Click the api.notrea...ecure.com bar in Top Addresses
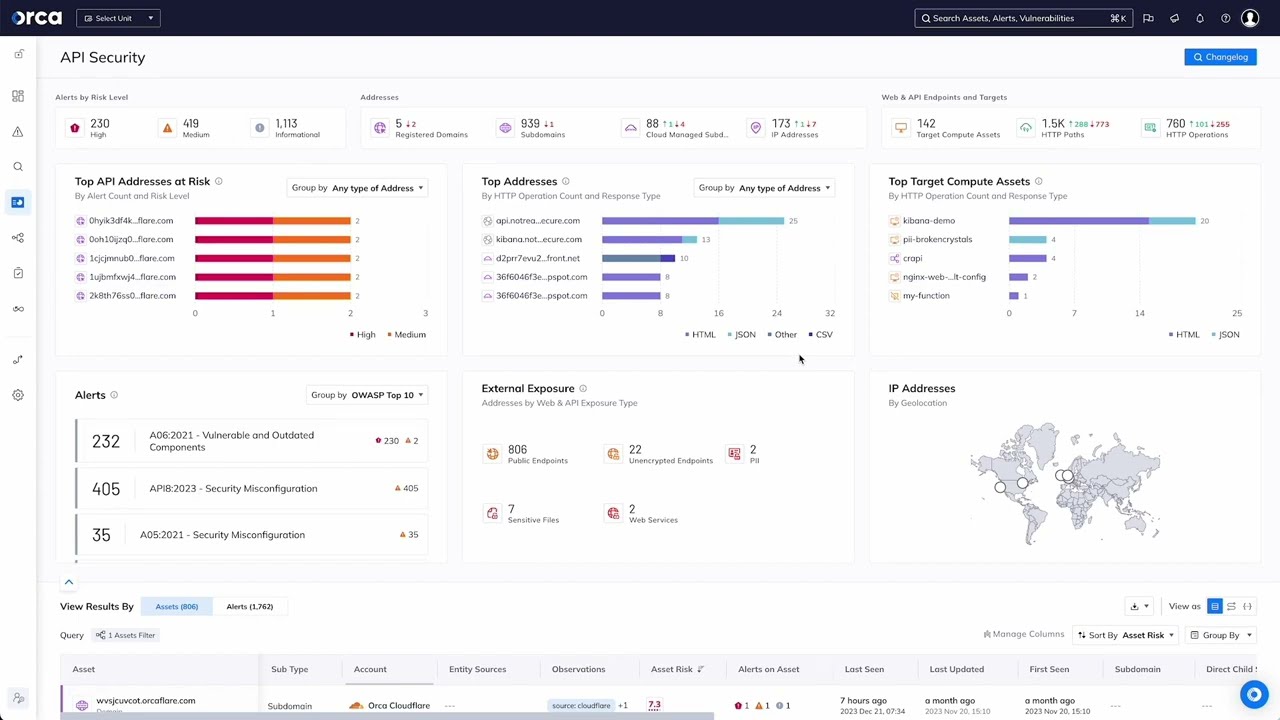This screenshot has width=1280, height=720. tap(693, 220)
